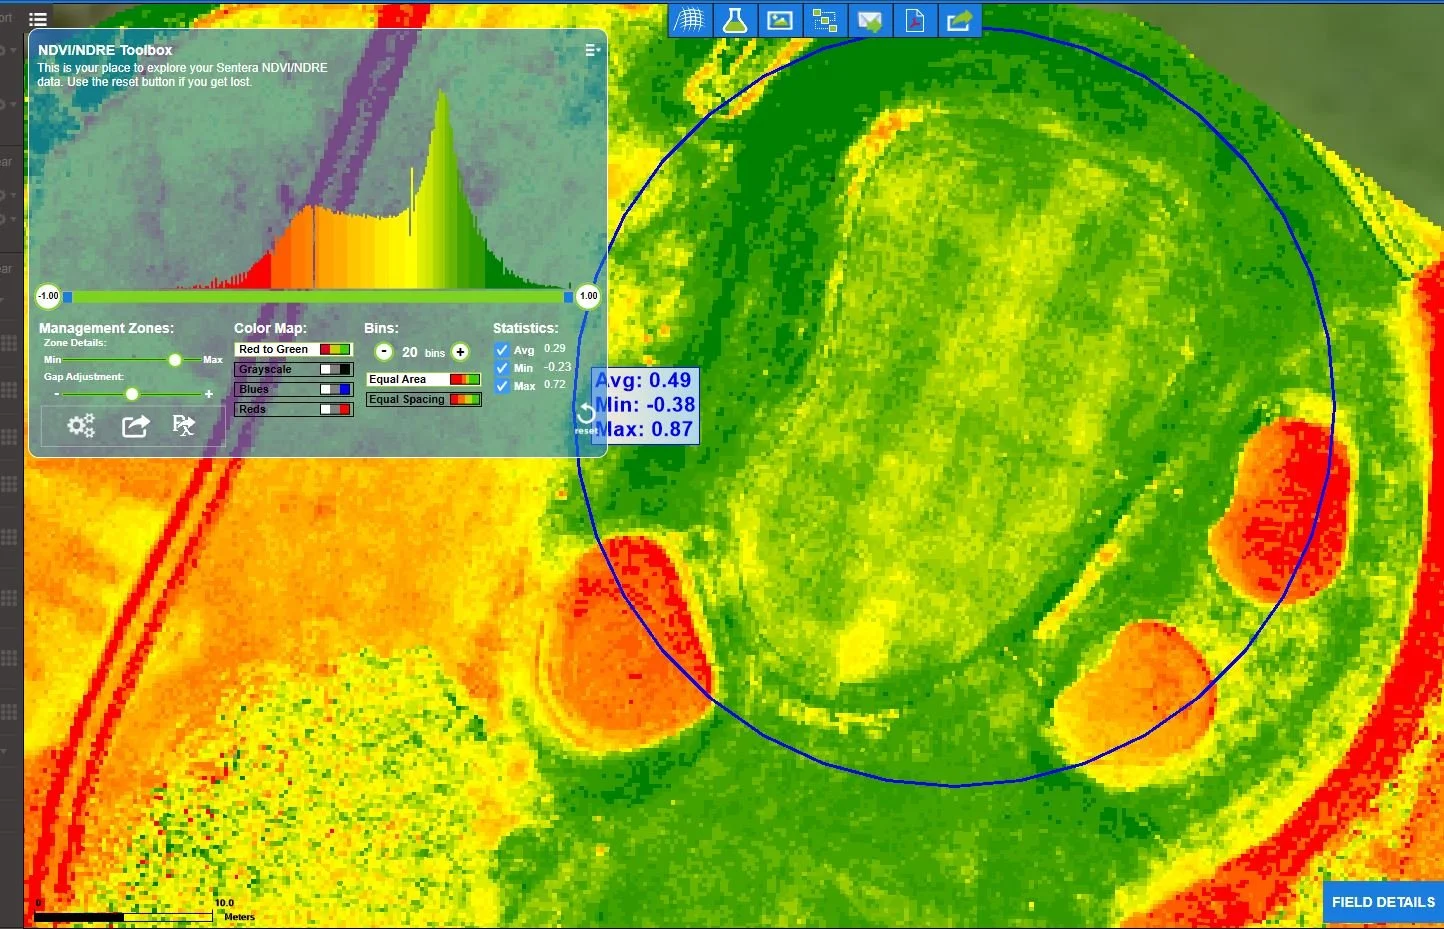
Task: Click the green arrow export icon in toolbar
Action: pos(959,20)
